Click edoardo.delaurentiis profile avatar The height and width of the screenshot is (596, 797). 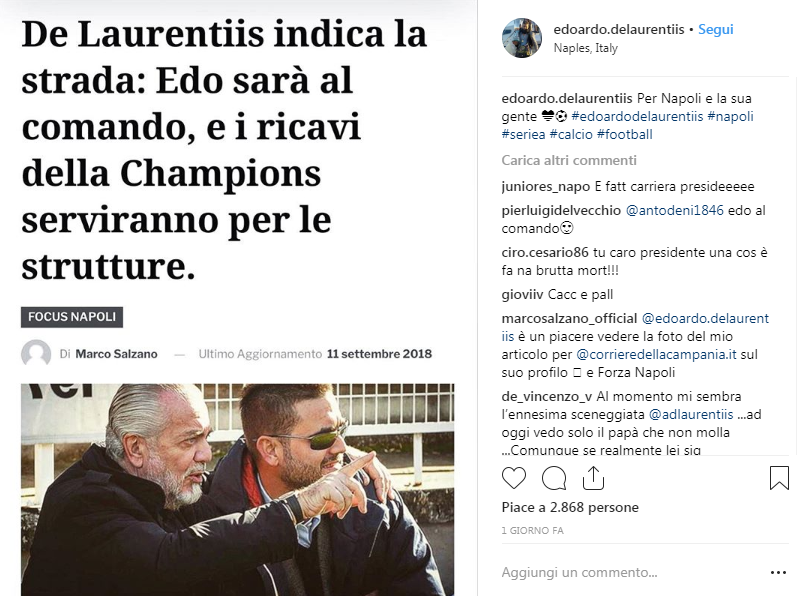522,38
